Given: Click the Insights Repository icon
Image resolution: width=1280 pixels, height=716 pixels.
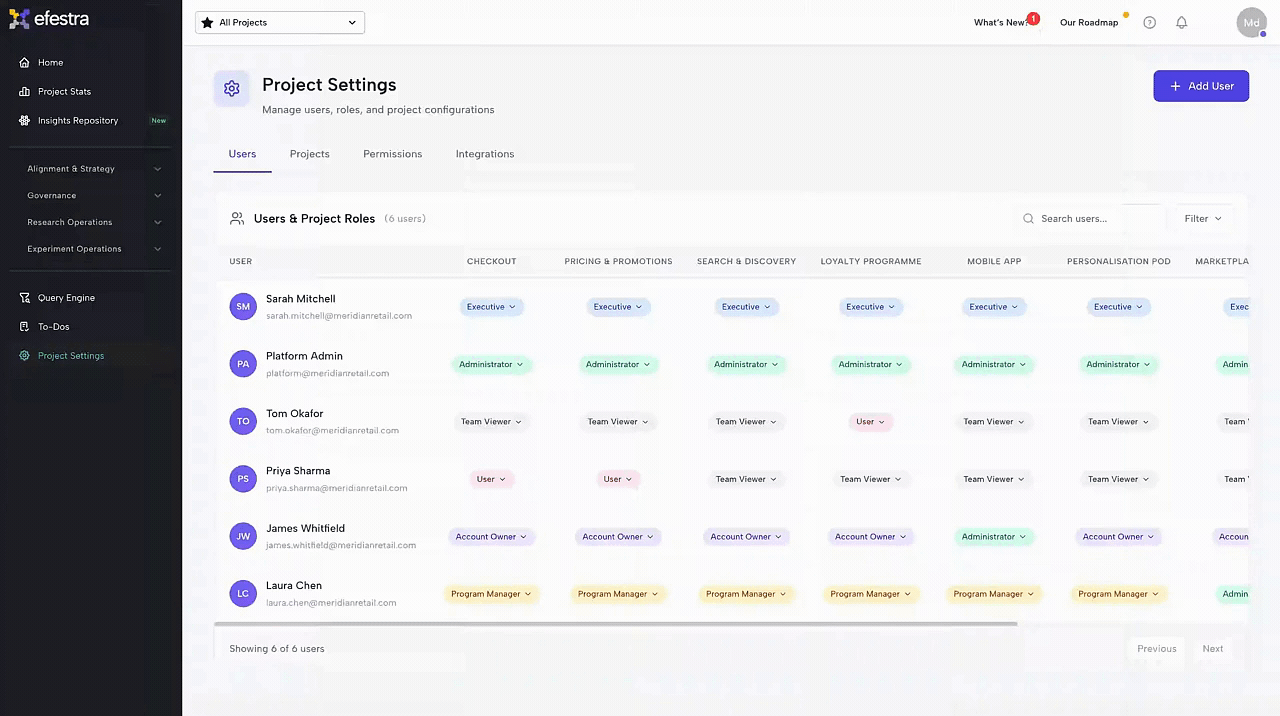Looking at the screenshot, I should [25, 120].
